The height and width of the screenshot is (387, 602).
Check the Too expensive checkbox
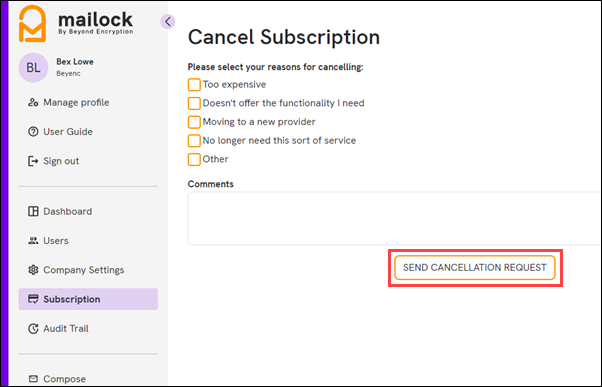tap(194, 84)
